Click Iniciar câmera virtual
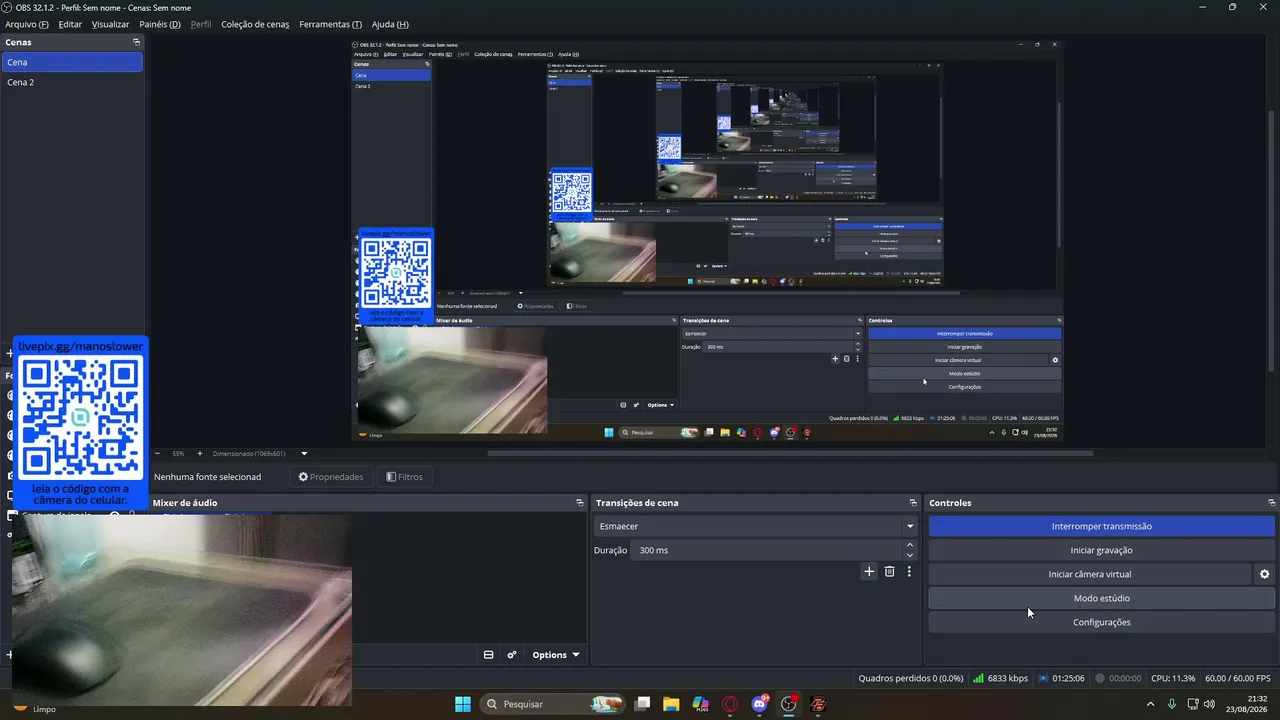The width and height of the screenshot is (1280, 720). [1090, 574]
